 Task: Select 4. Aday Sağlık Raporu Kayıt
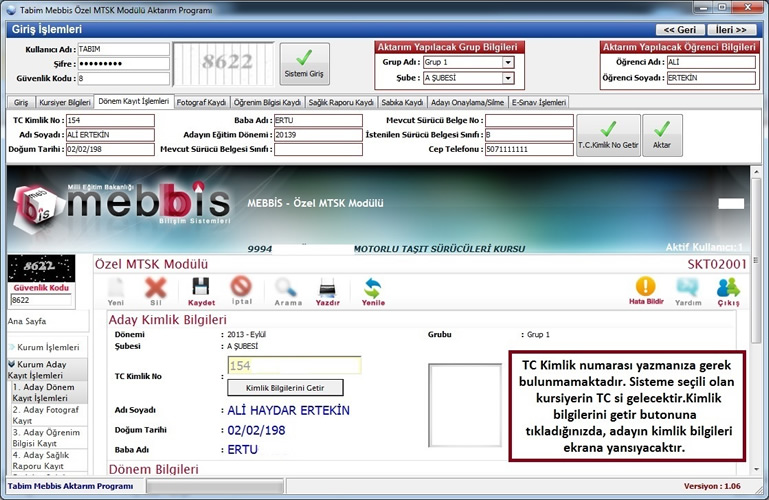click(x=50, y=460)
